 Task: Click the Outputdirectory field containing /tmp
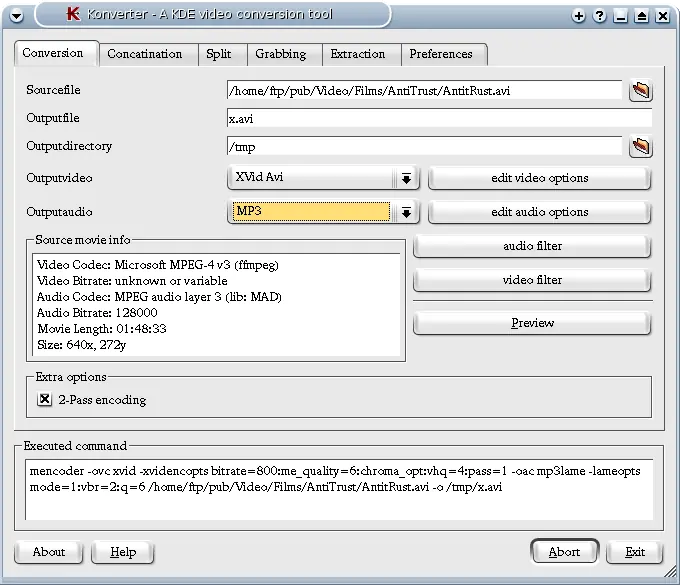424,147
